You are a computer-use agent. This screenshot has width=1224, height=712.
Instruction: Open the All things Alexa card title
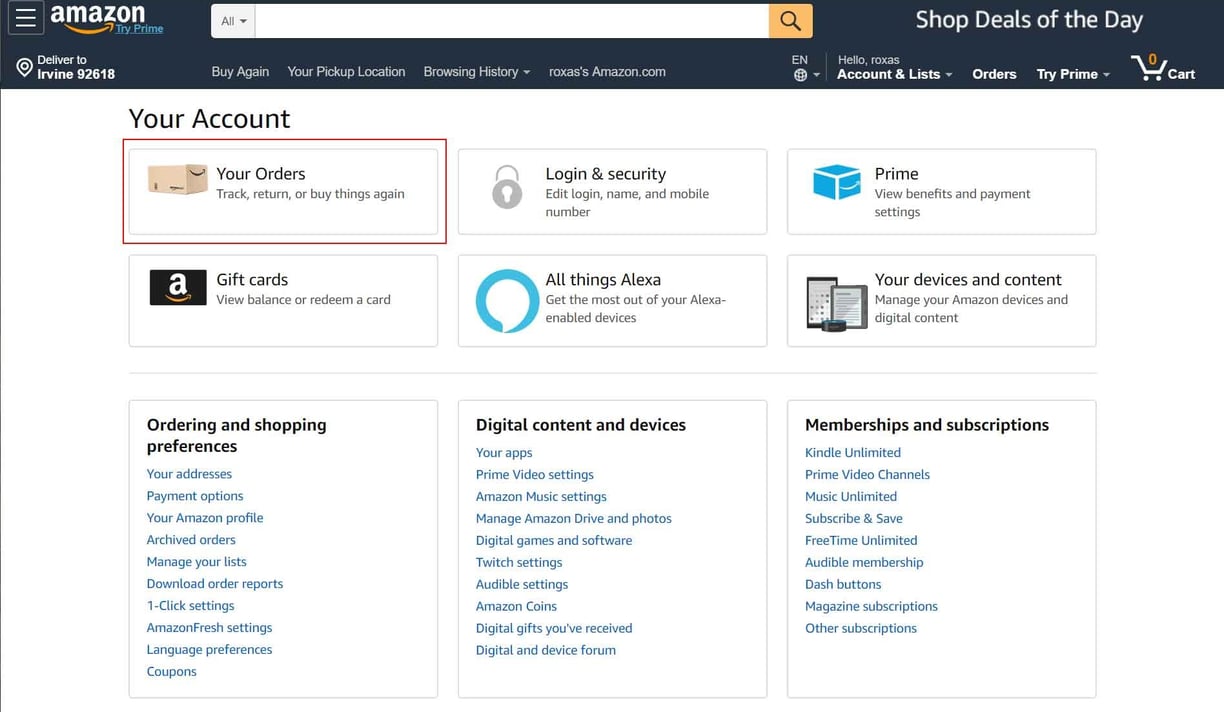pos(603,280)
